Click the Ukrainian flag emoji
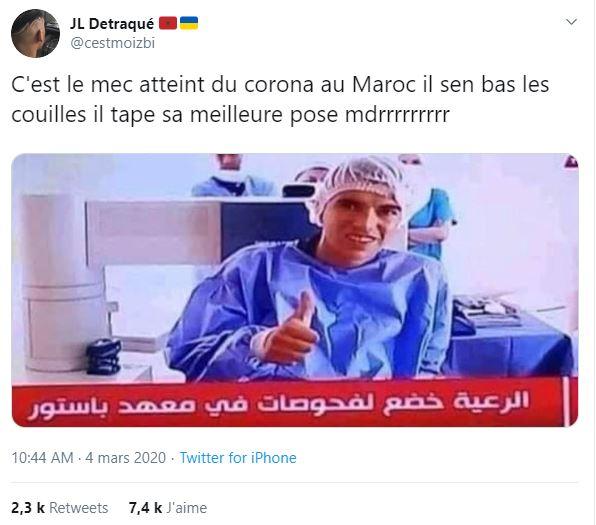This screenshot has width=596, height=525. coord(189,23)
